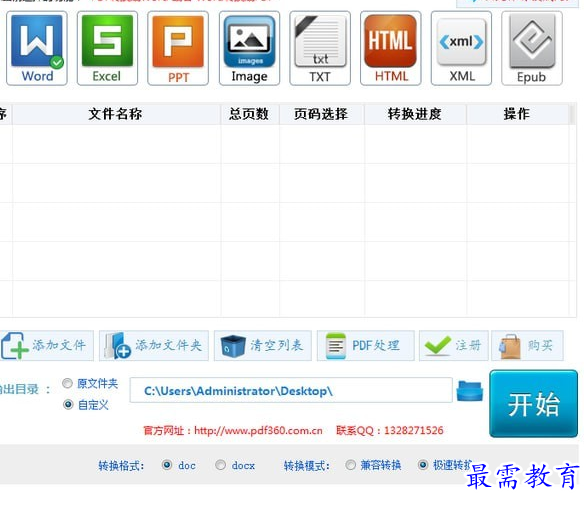Click the 总页数 column header

(x=249, y=114)
